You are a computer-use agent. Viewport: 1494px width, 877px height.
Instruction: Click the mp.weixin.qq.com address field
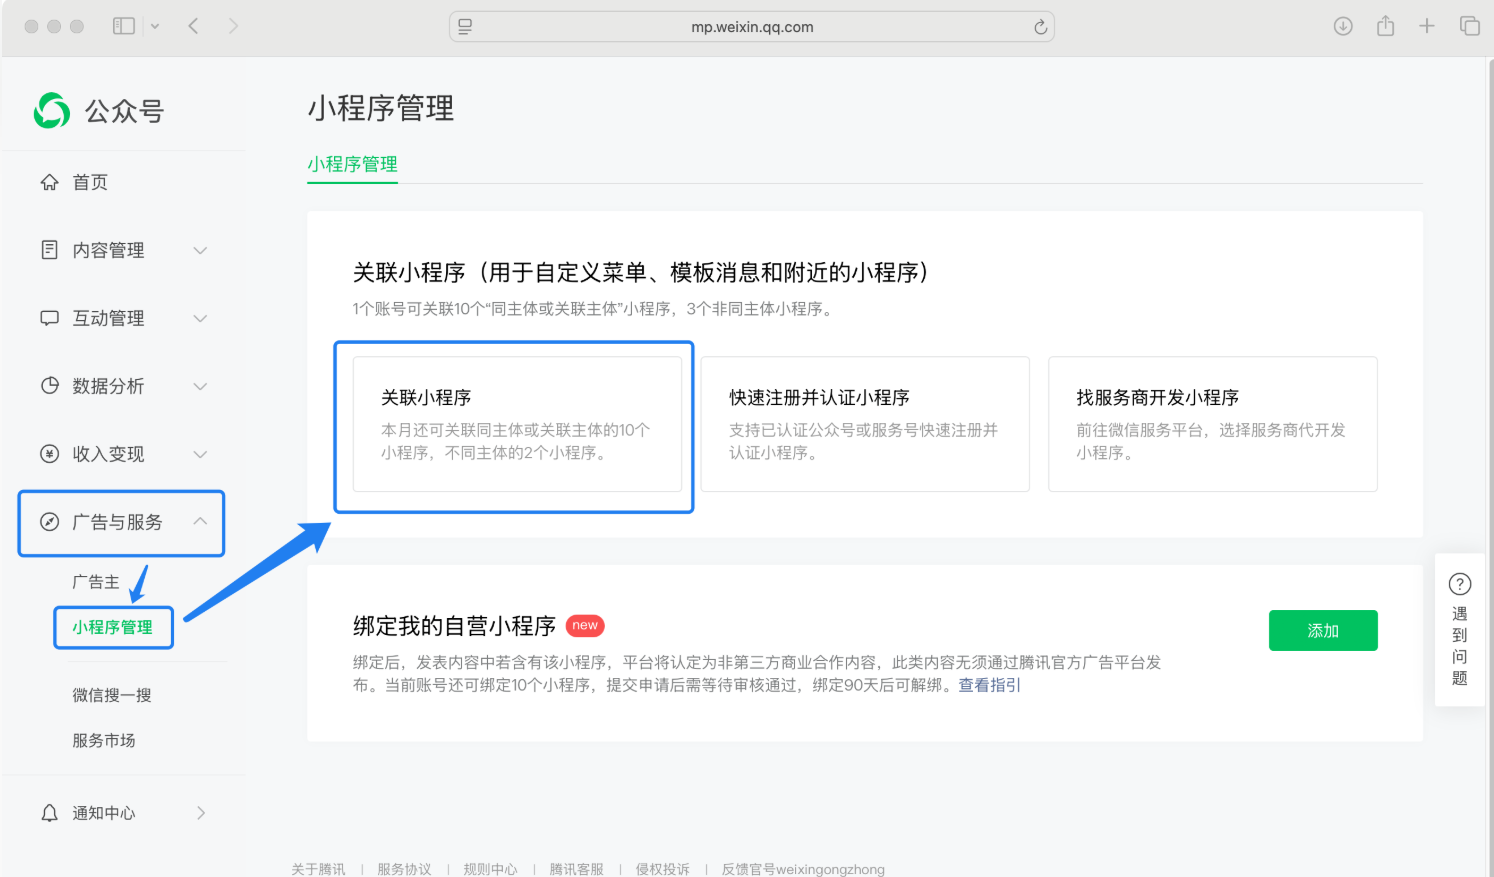(752, 27)
